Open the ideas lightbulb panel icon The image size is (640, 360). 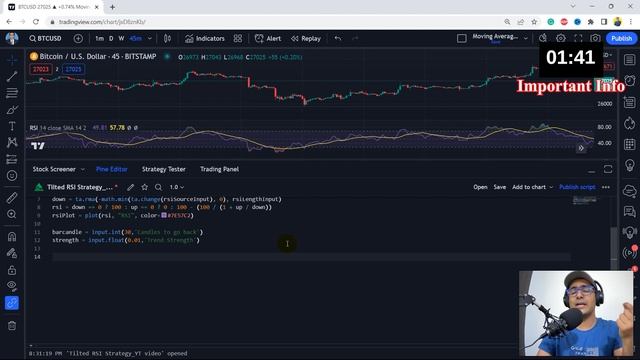[629, 165]
